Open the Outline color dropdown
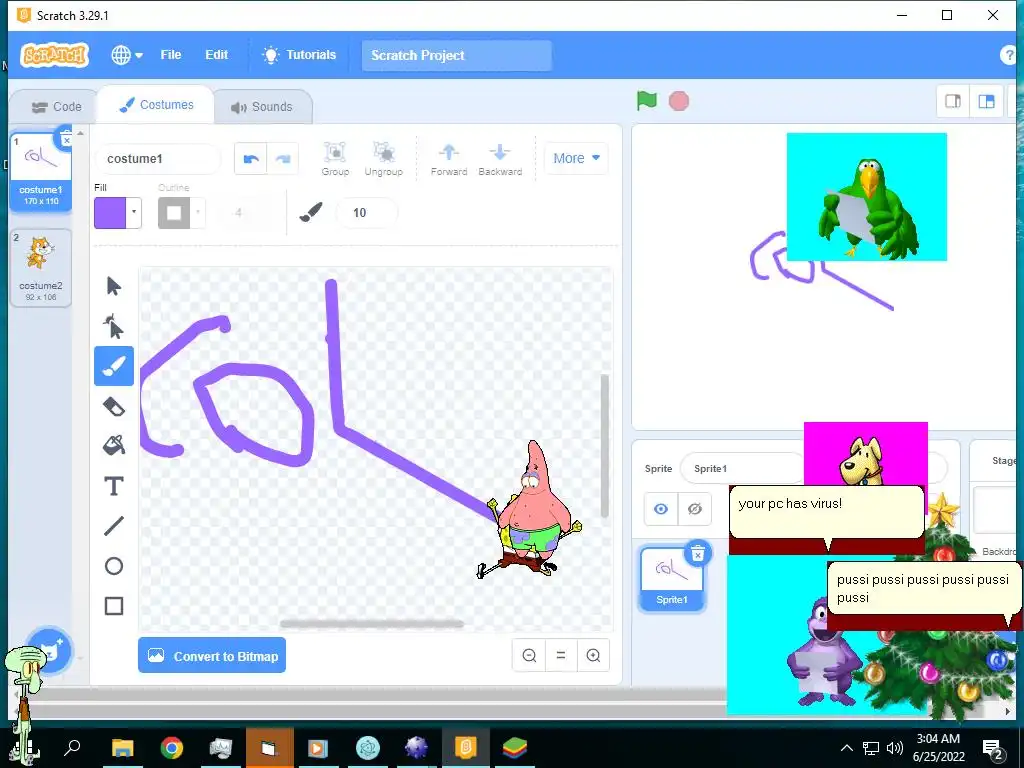The width and height of the screenshot is (1024, 768). click(x=197, y=212)
